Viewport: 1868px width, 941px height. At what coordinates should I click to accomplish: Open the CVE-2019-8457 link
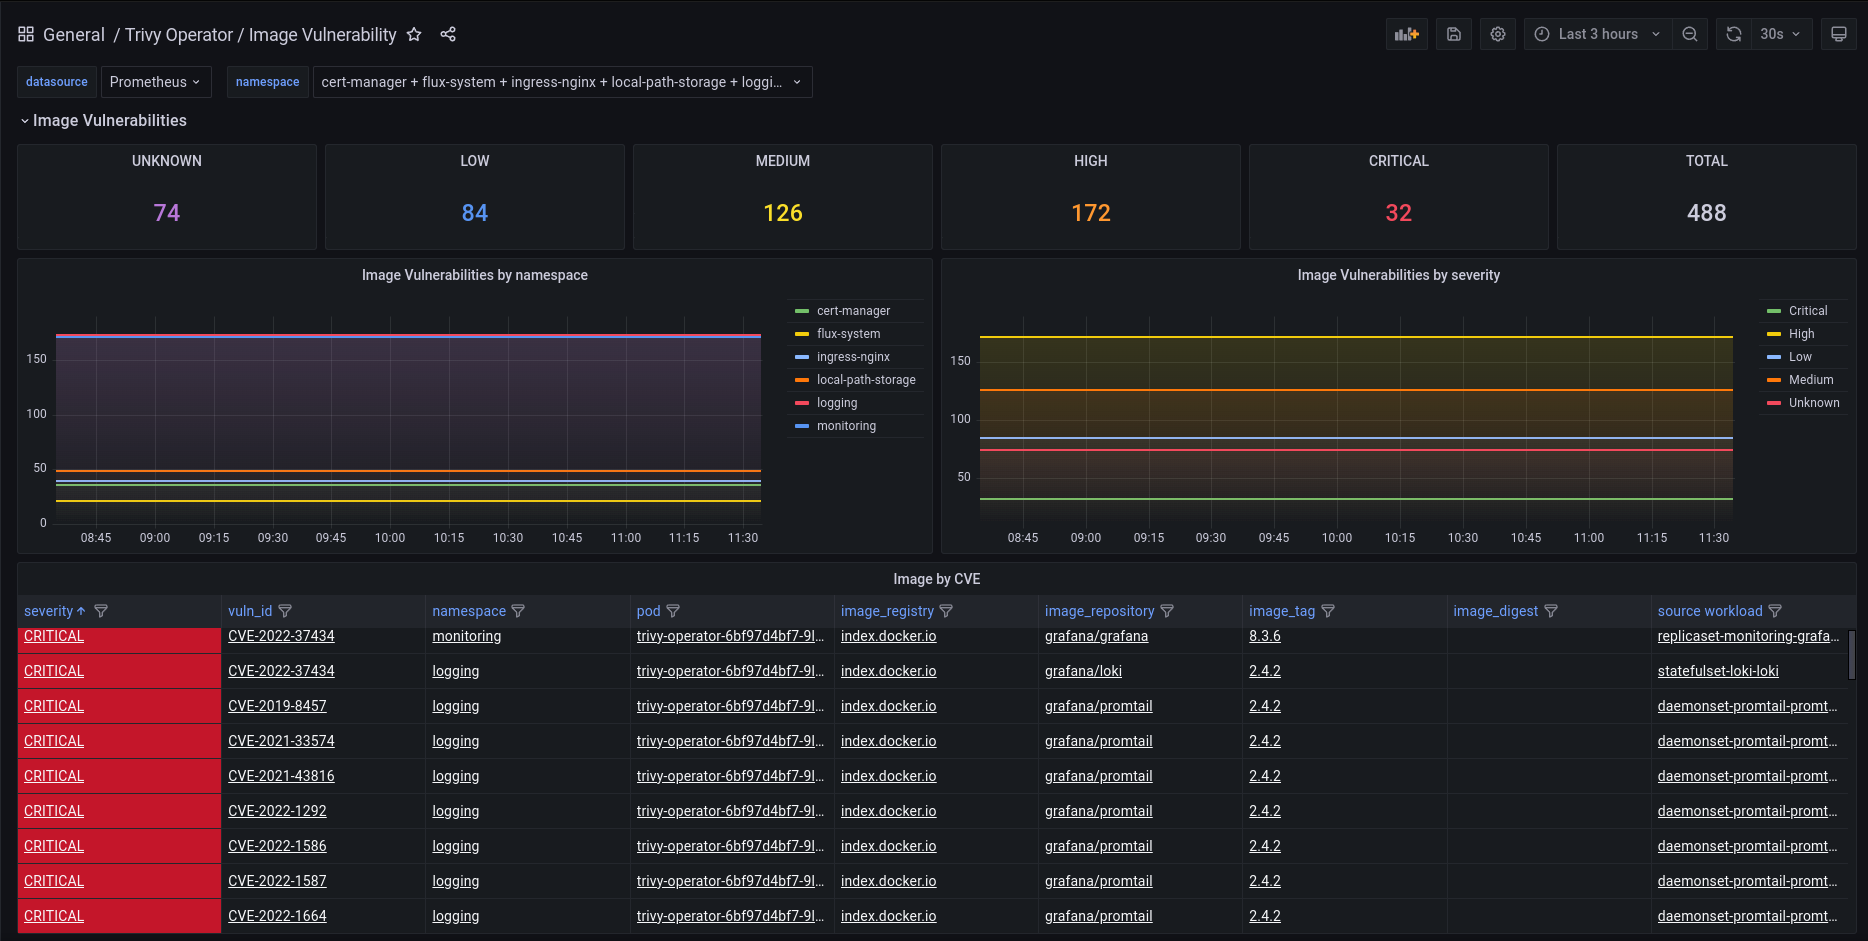point(277,706)
